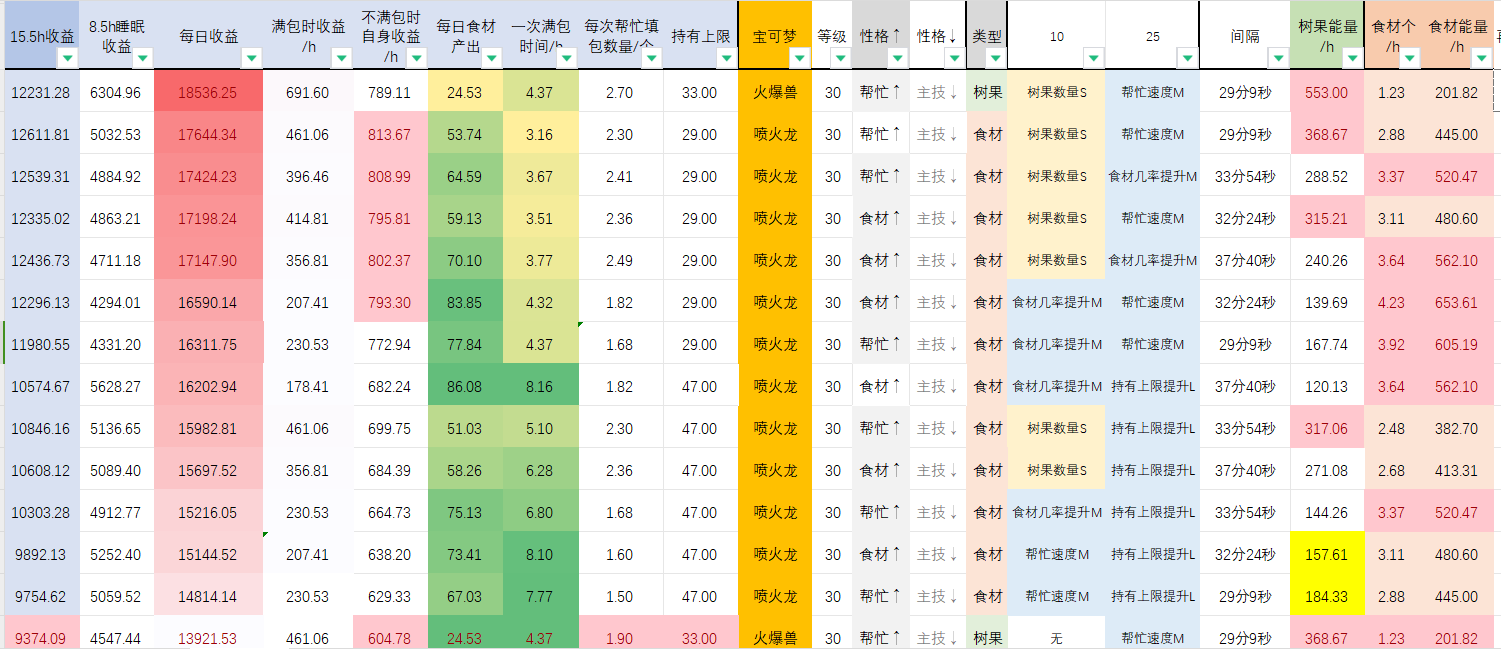Select the cell with value 288.52
This screenshot has width=1501, height=649.
click(x=1327, y=176)
